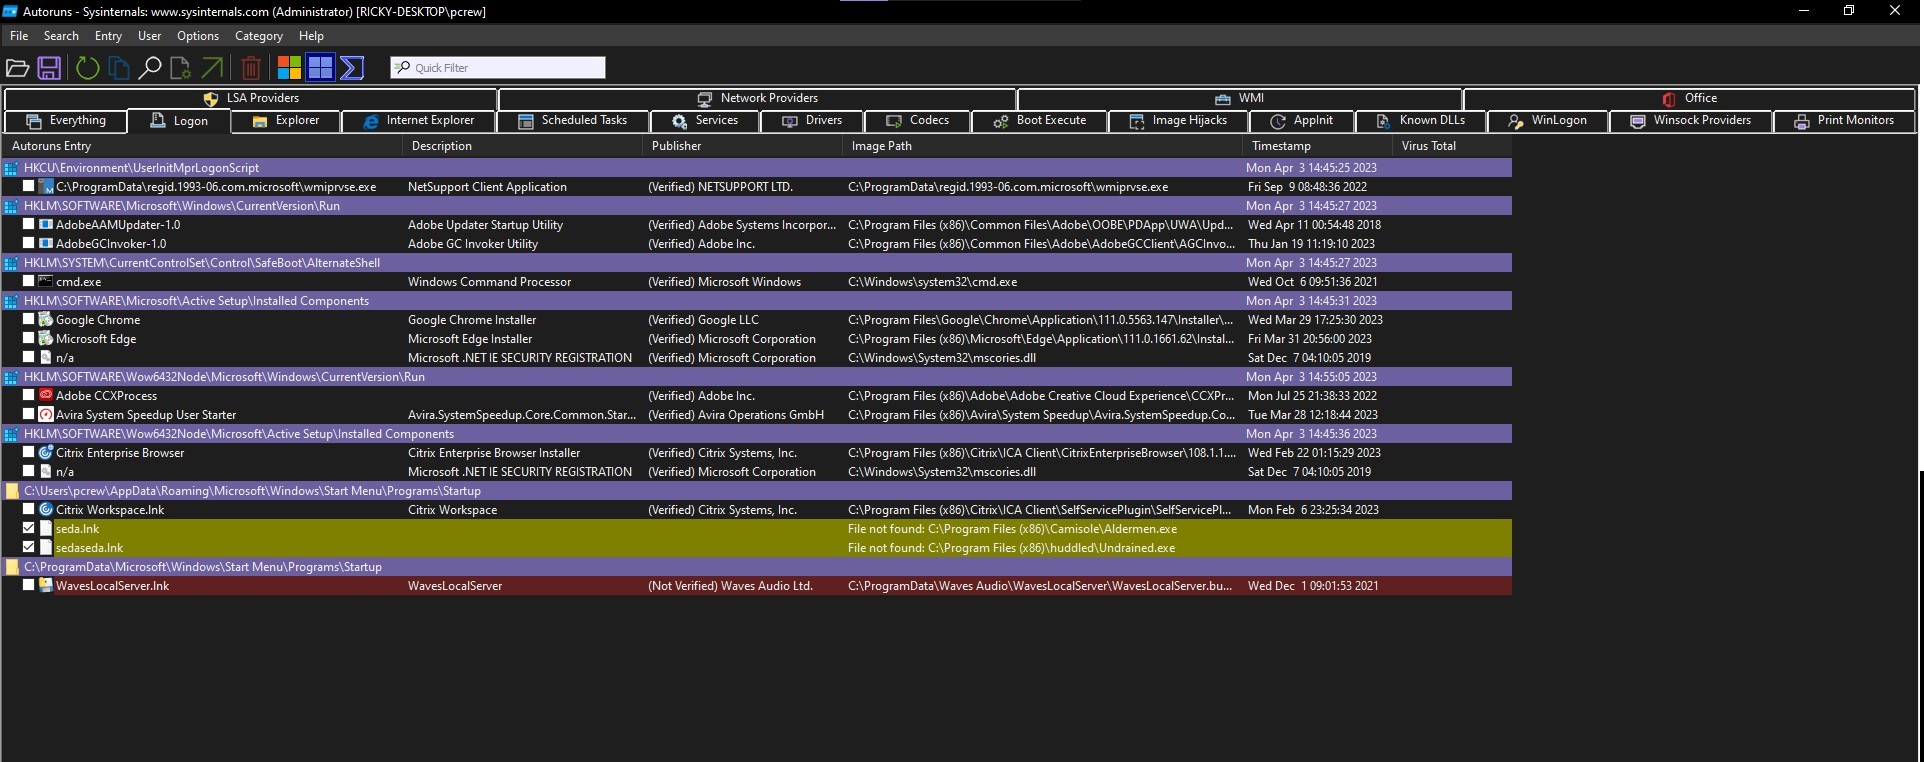This screenshot has height=762, width=1924.
Task: Select the AdobeGCInvoker-1.0 entry name
Action: click(x=111, y=244)
